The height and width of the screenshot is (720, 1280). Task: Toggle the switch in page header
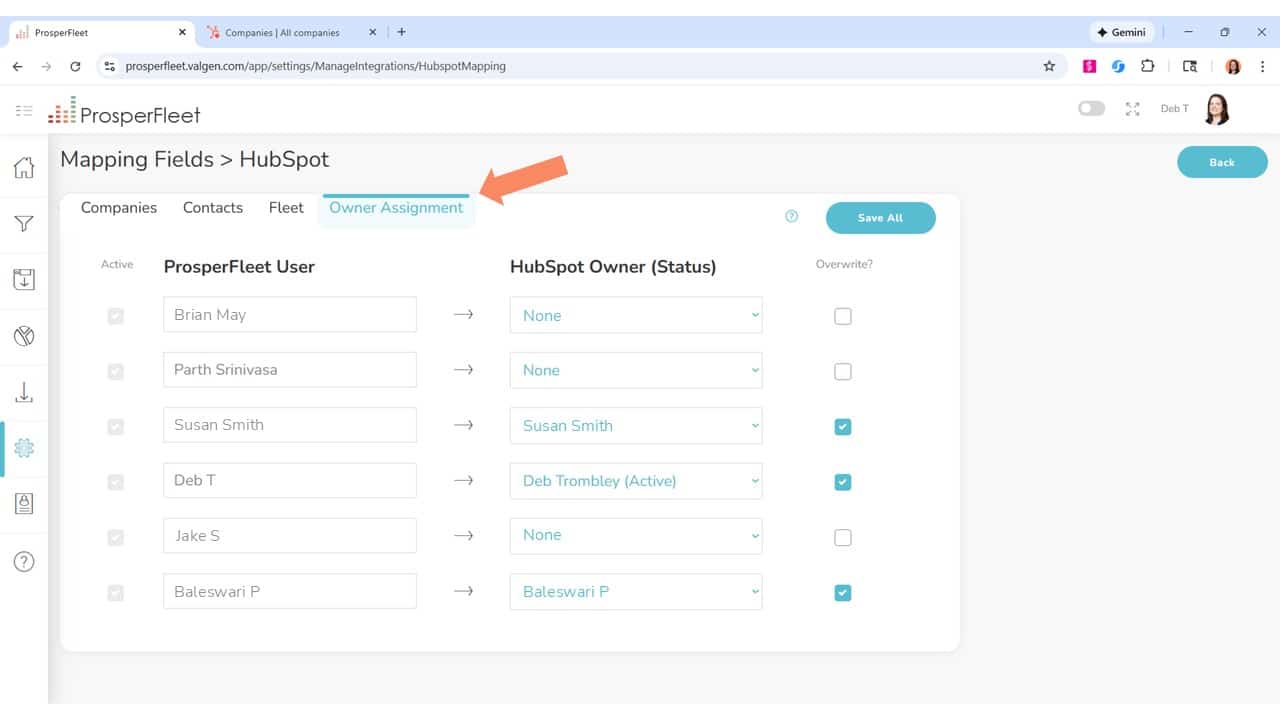pyautogui.click(x=1091, y=108)
